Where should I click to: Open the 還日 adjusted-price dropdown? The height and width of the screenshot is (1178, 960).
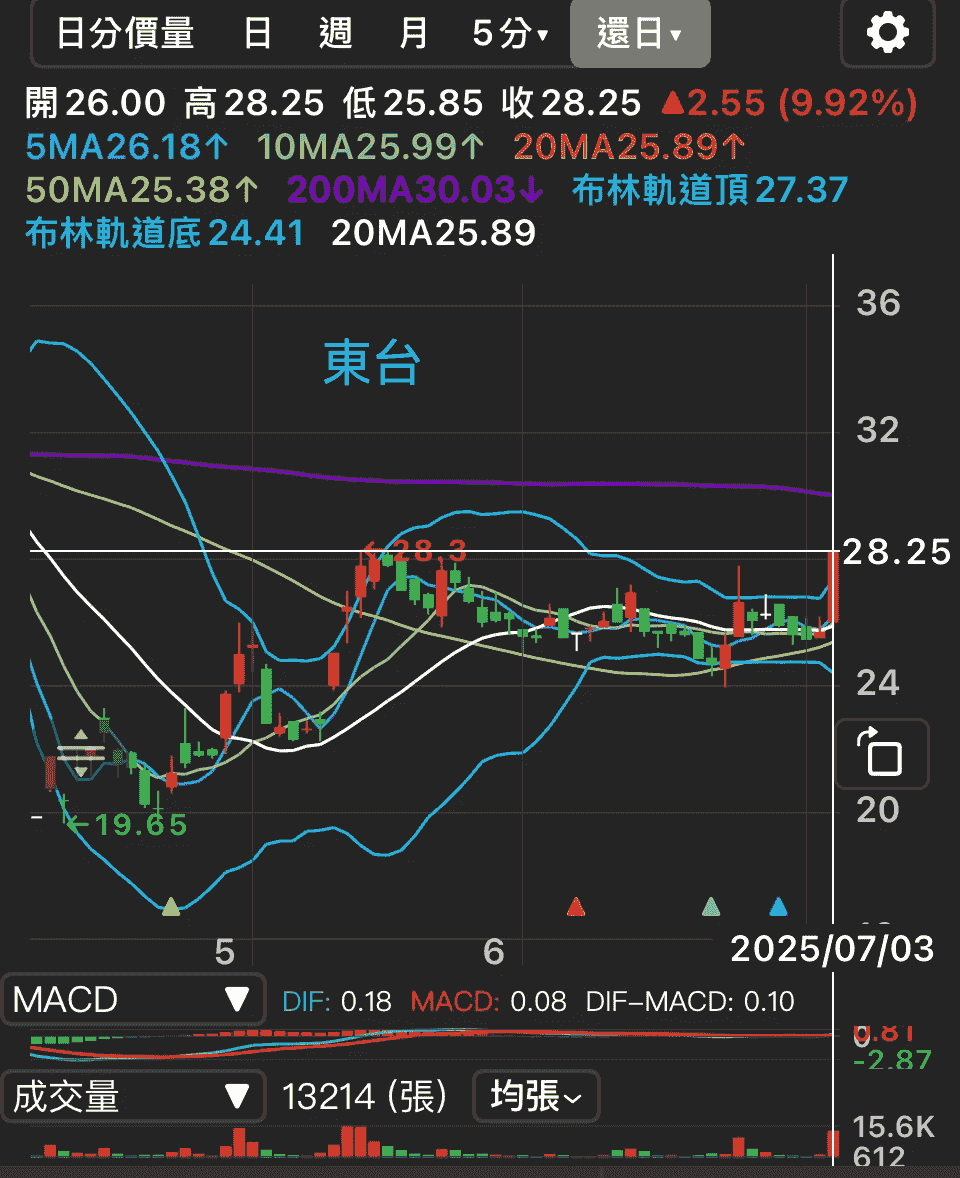point(640,34)
